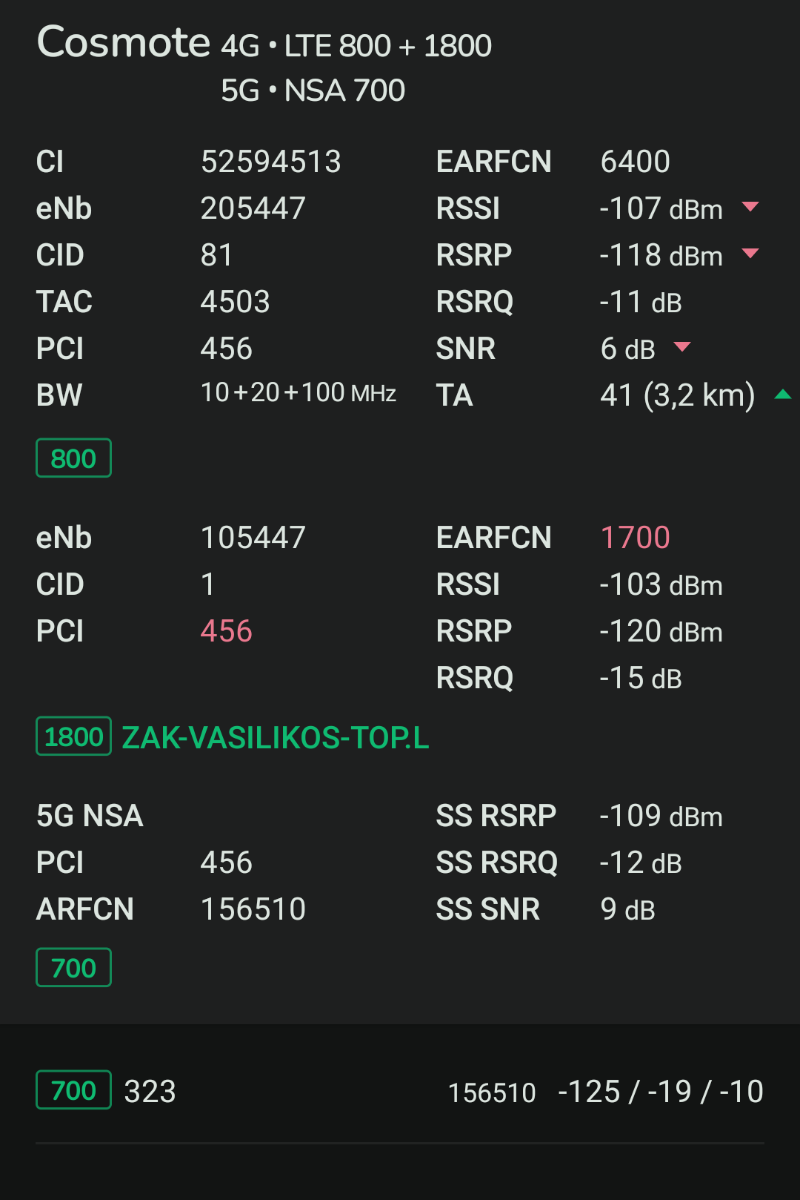This screenshot has width=800, height=1200.
Task: Tap the green TA up-trend arrow
Action: (x=783, y=395)
